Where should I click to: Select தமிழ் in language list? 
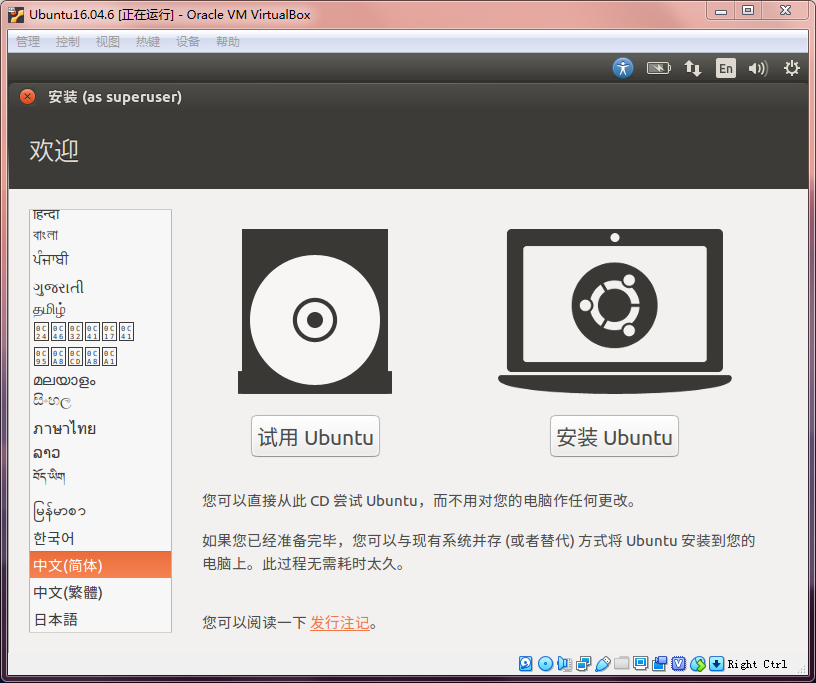(100, 309)
